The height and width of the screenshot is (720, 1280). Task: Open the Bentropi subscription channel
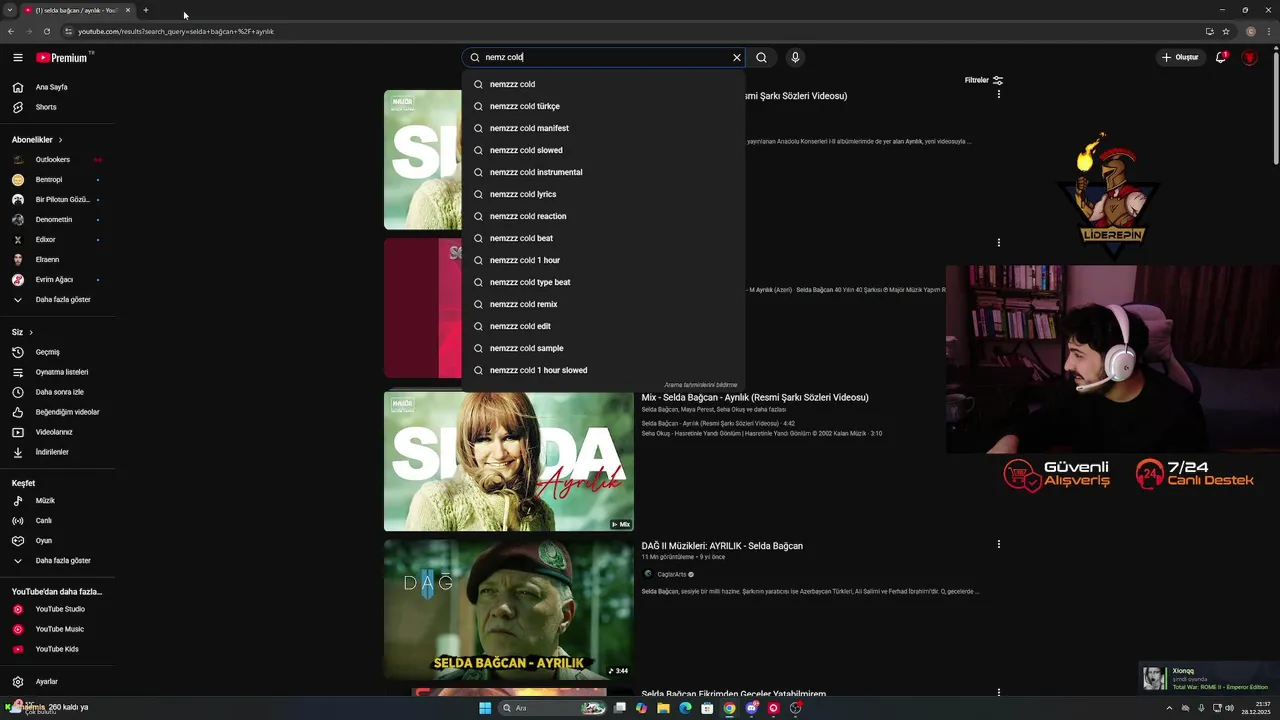57,180
